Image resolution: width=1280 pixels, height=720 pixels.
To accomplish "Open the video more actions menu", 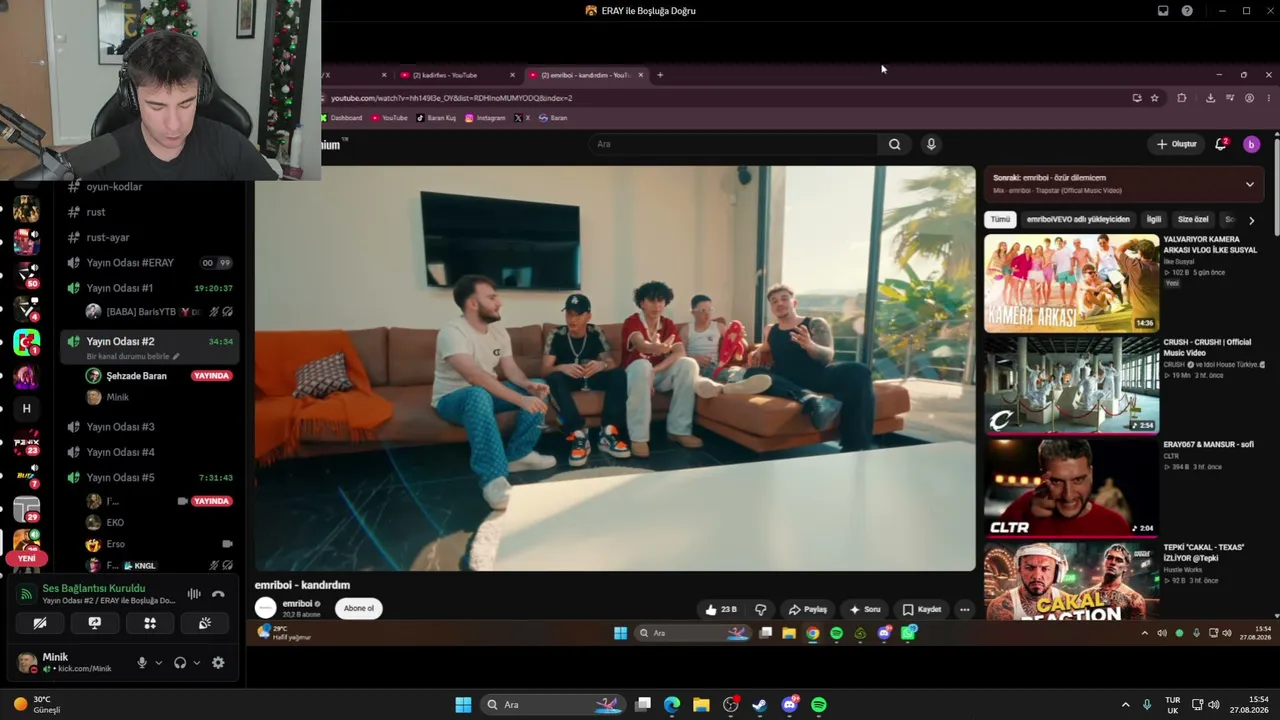I will click(964, 609).
